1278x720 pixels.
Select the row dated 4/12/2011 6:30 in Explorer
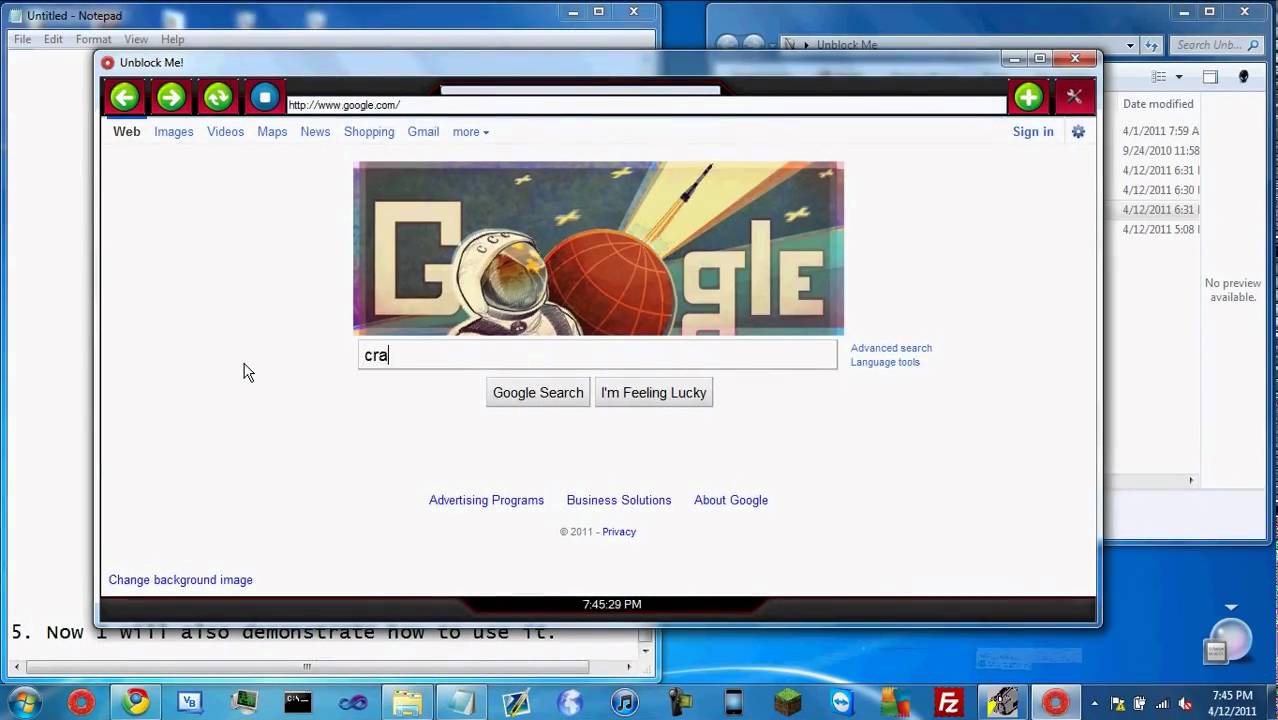point(1160,190)
